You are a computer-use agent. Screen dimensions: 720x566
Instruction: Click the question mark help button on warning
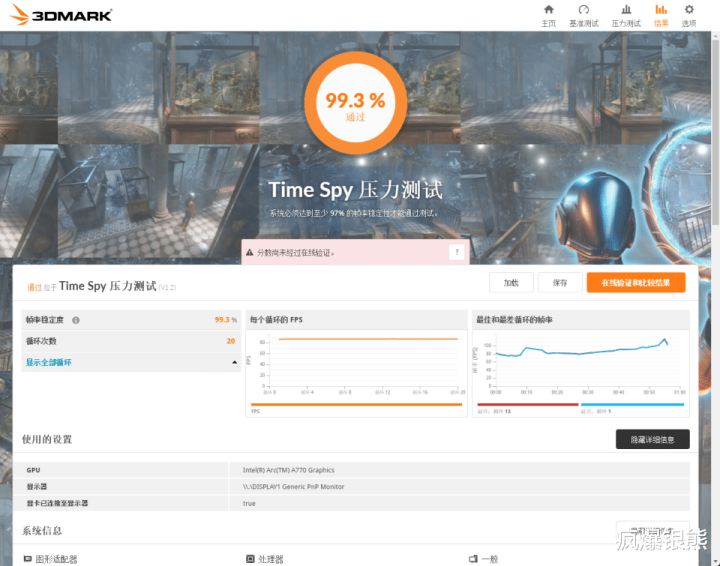[x=456, y=252]
